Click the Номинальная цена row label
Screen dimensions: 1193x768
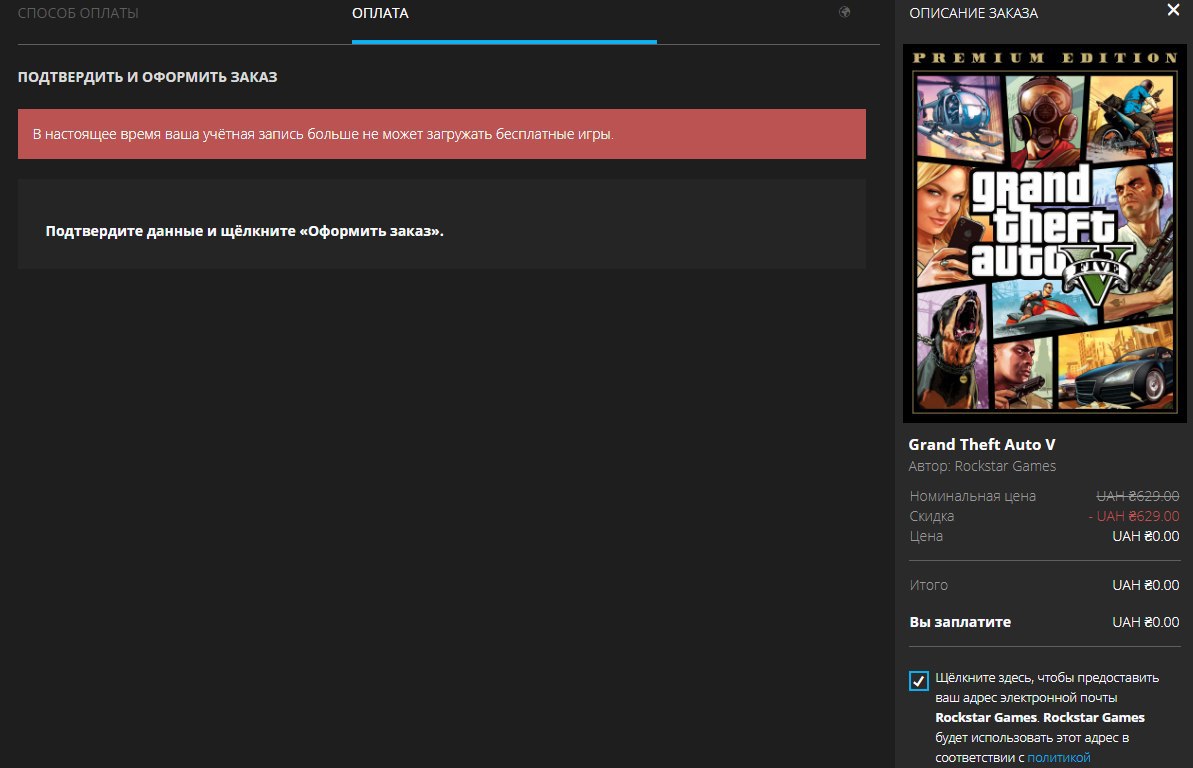click(972, 496)
